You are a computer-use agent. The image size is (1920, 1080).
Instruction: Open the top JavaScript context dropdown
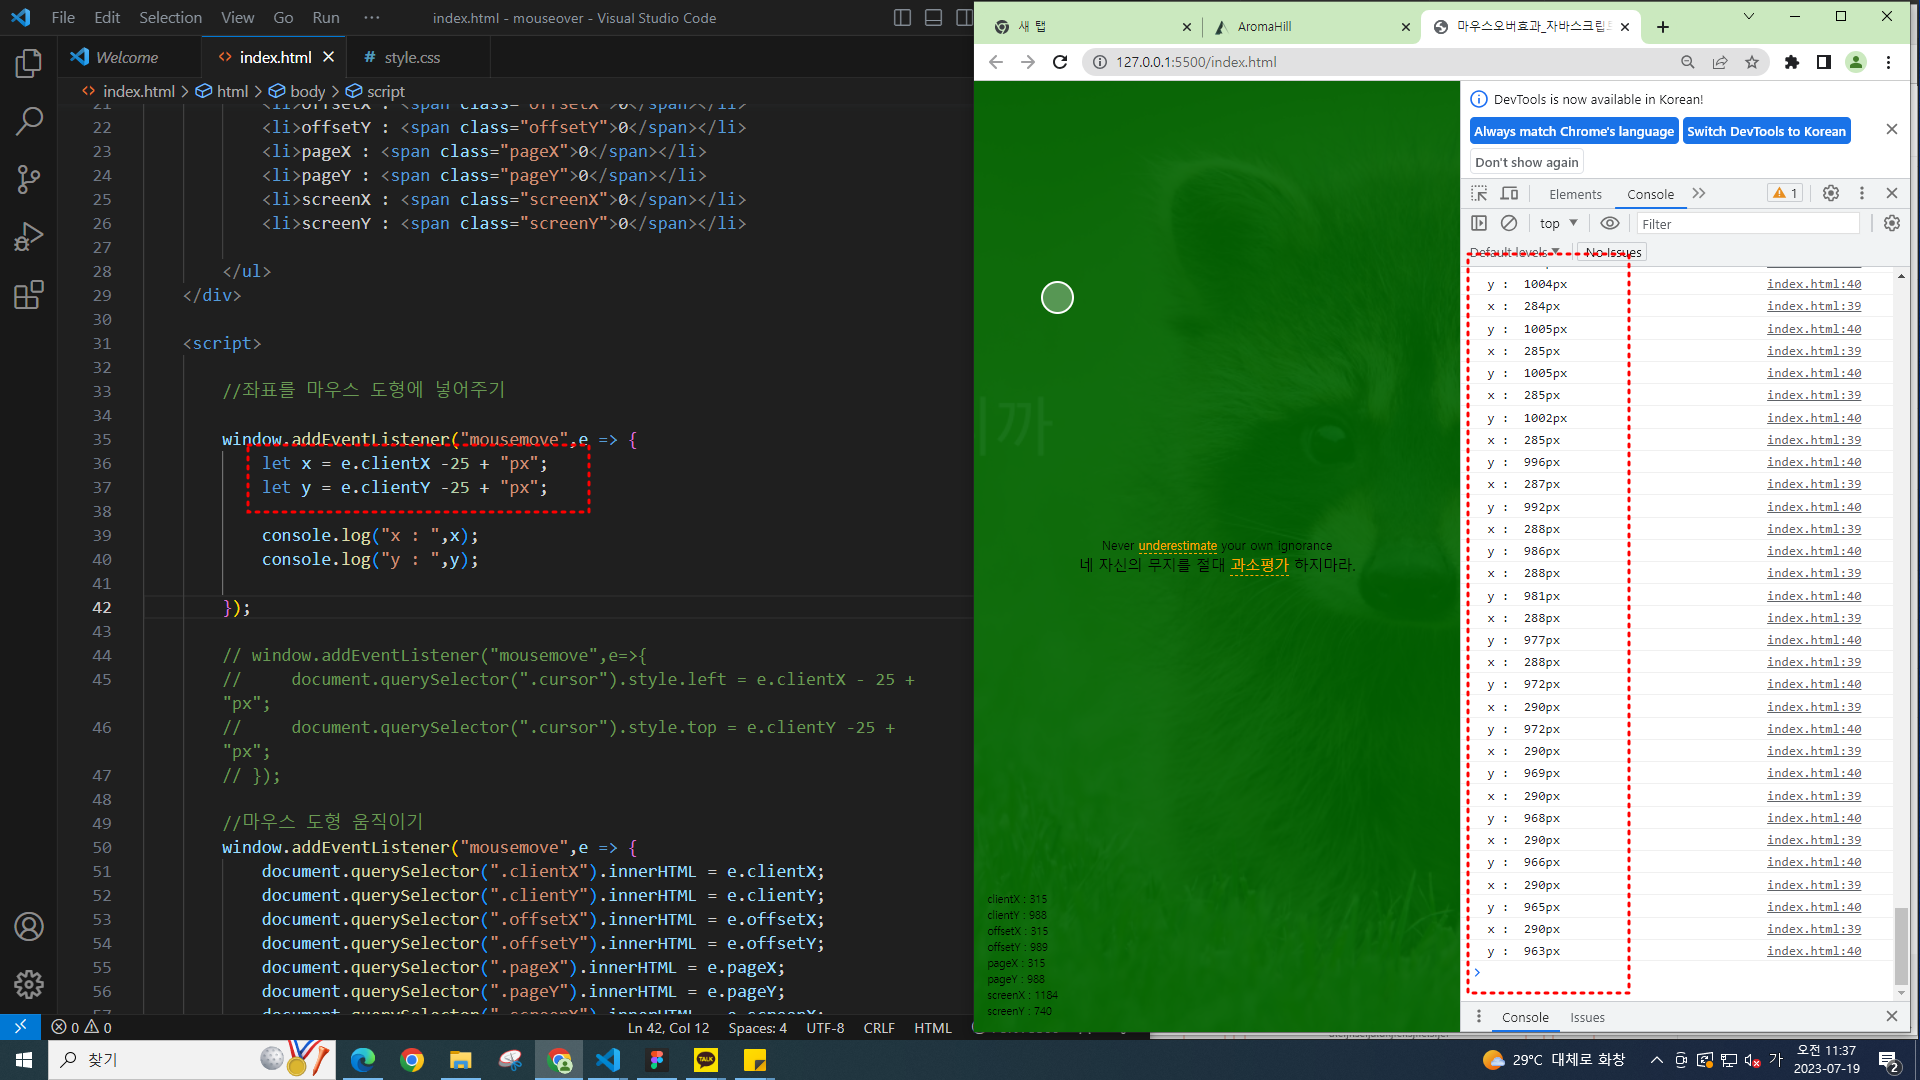click(1558, 223)
